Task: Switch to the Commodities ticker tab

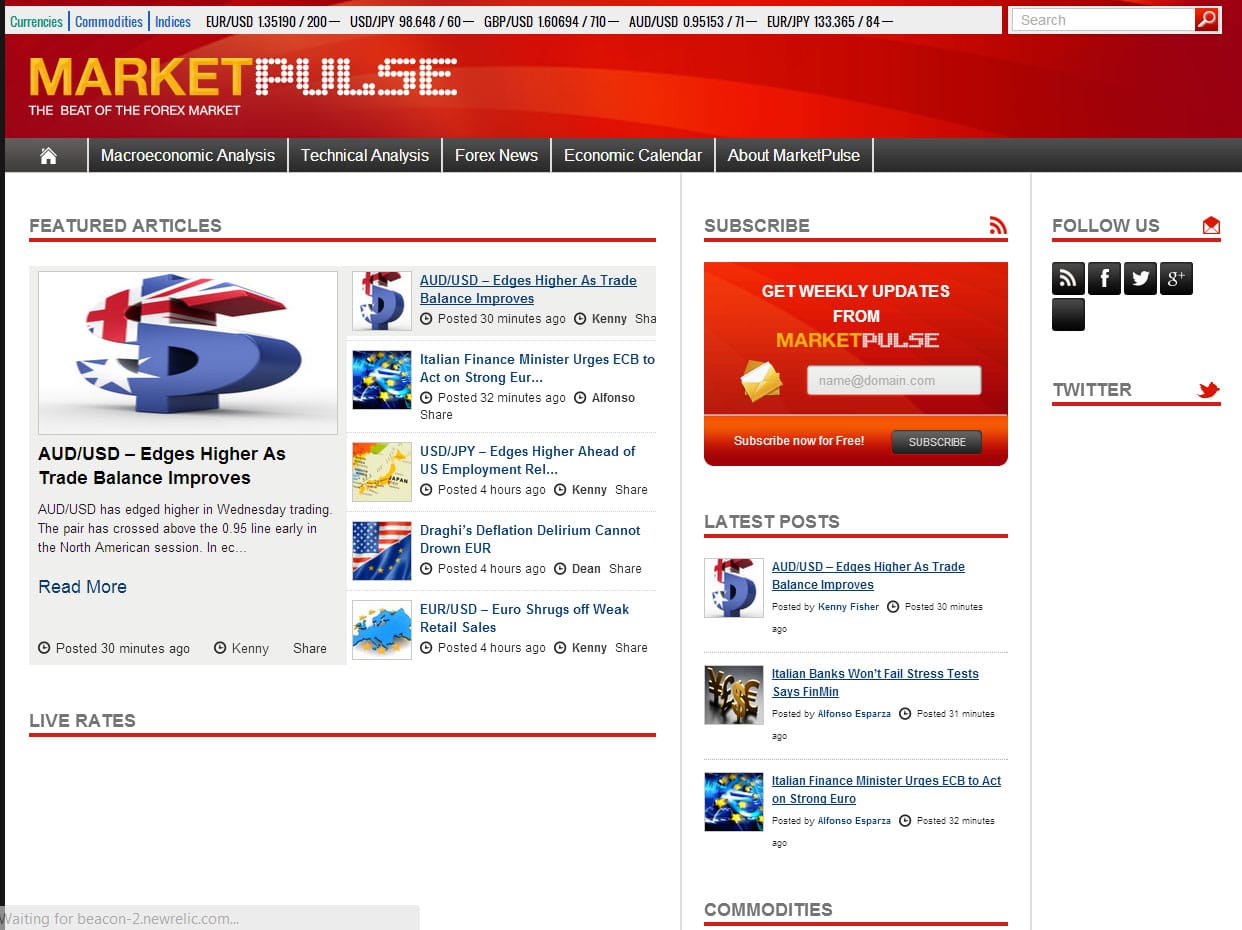Action: [x=109, y=21]
